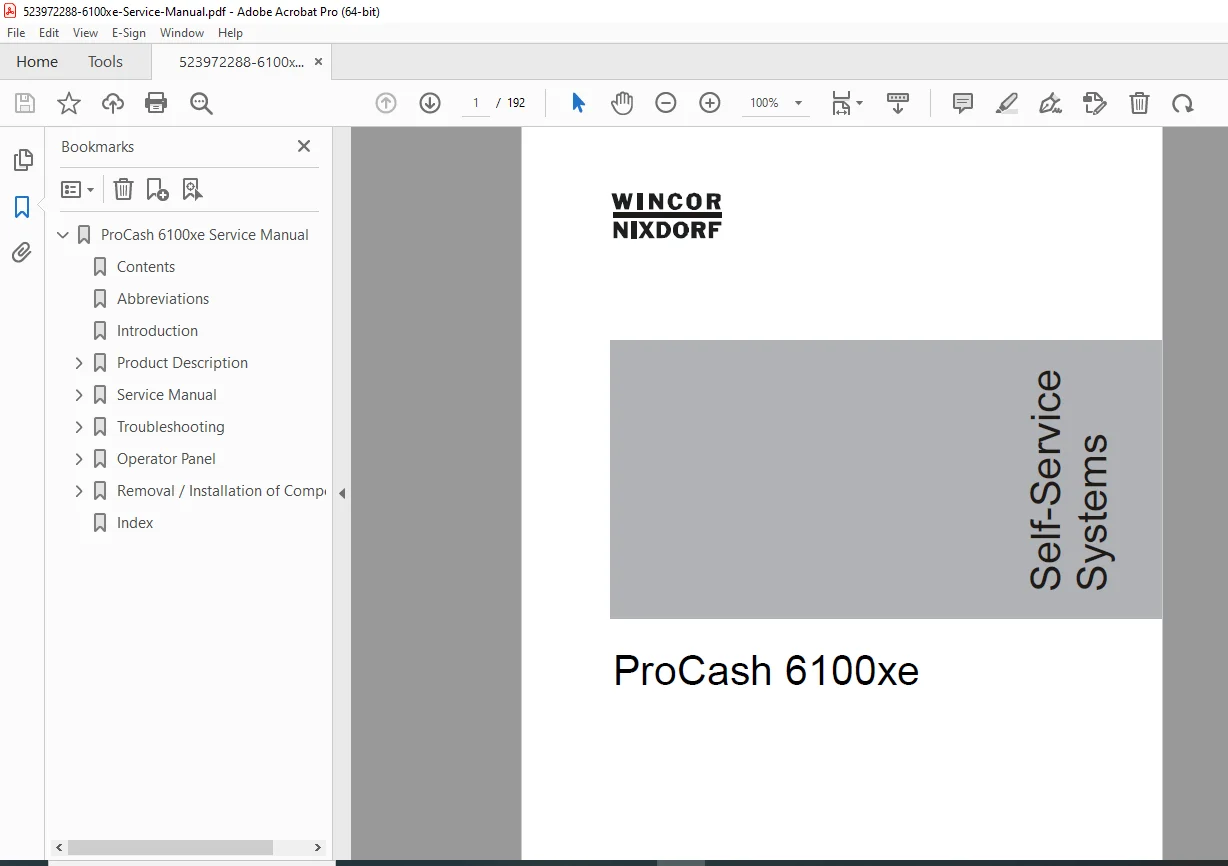Select the Operator Panel bookmark label
This screenshot has height=866, width=1228.
pos(166,459)
